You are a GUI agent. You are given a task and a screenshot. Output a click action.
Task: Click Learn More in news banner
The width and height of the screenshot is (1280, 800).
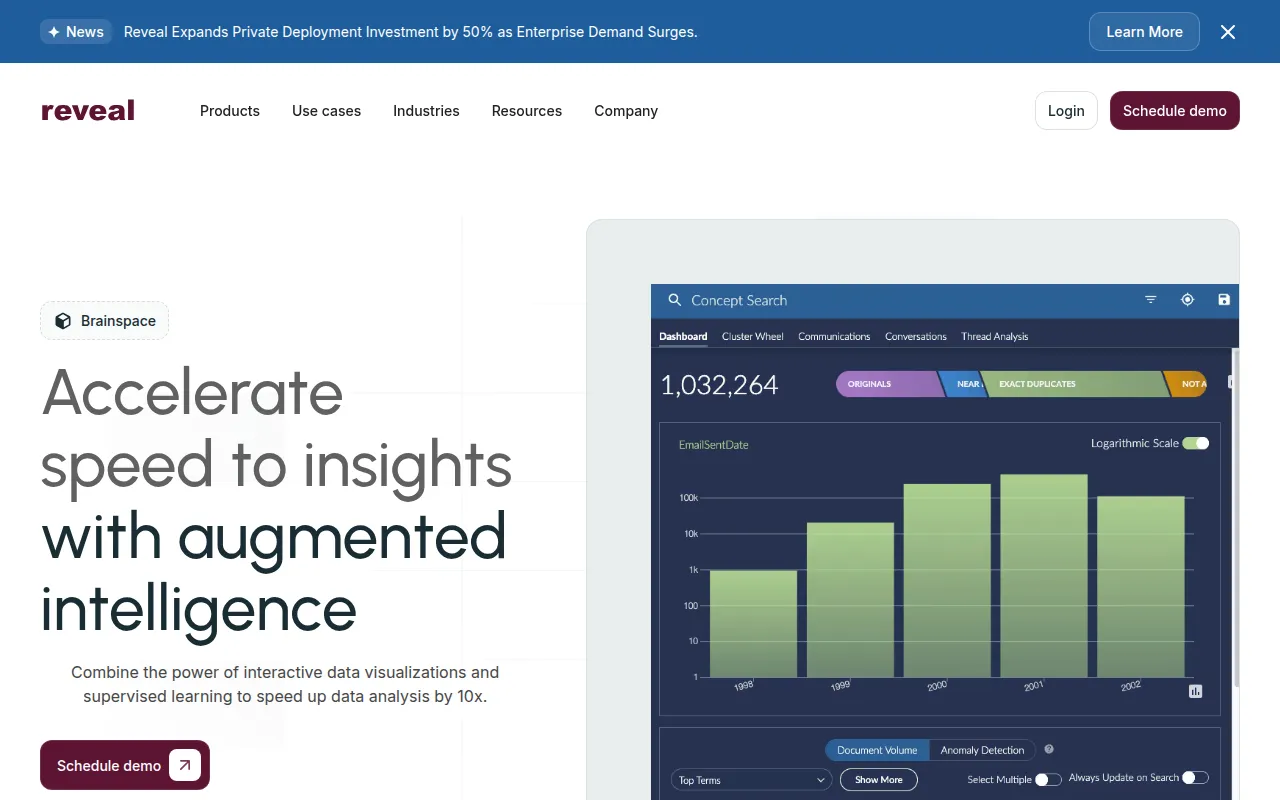click(x=1144, y=32)
